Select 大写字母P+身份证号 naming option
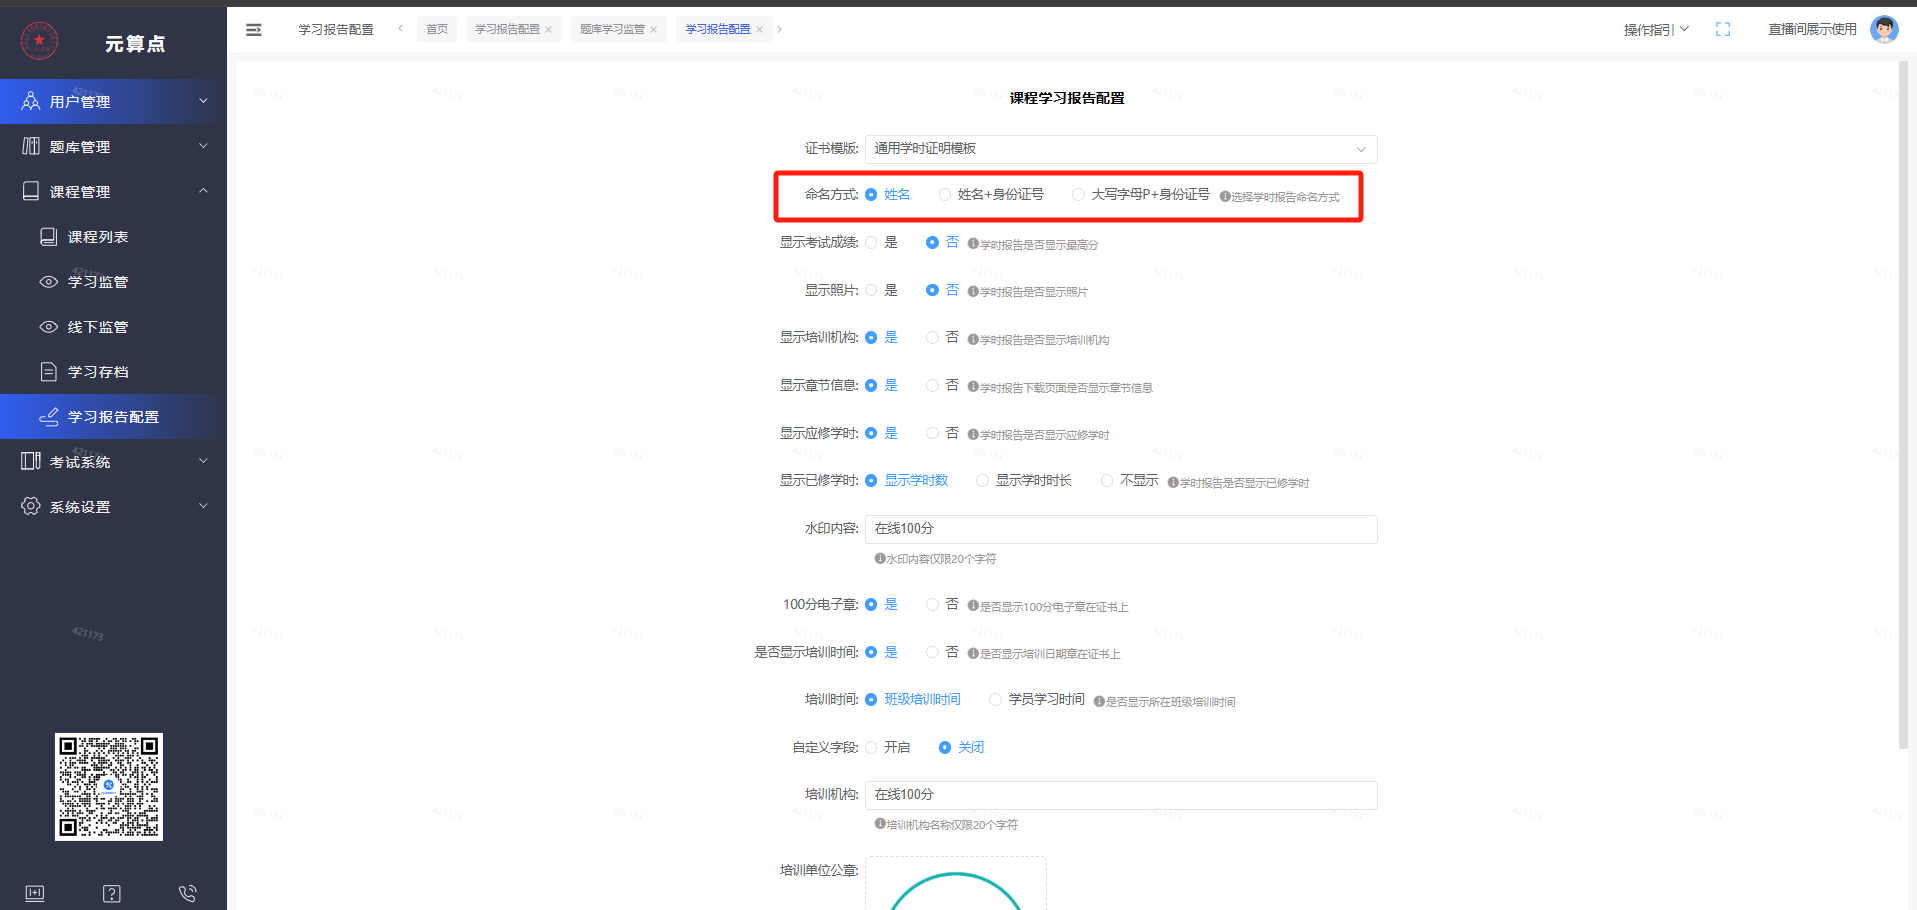Screen dimensions: 1917x910 [1141, 194]
